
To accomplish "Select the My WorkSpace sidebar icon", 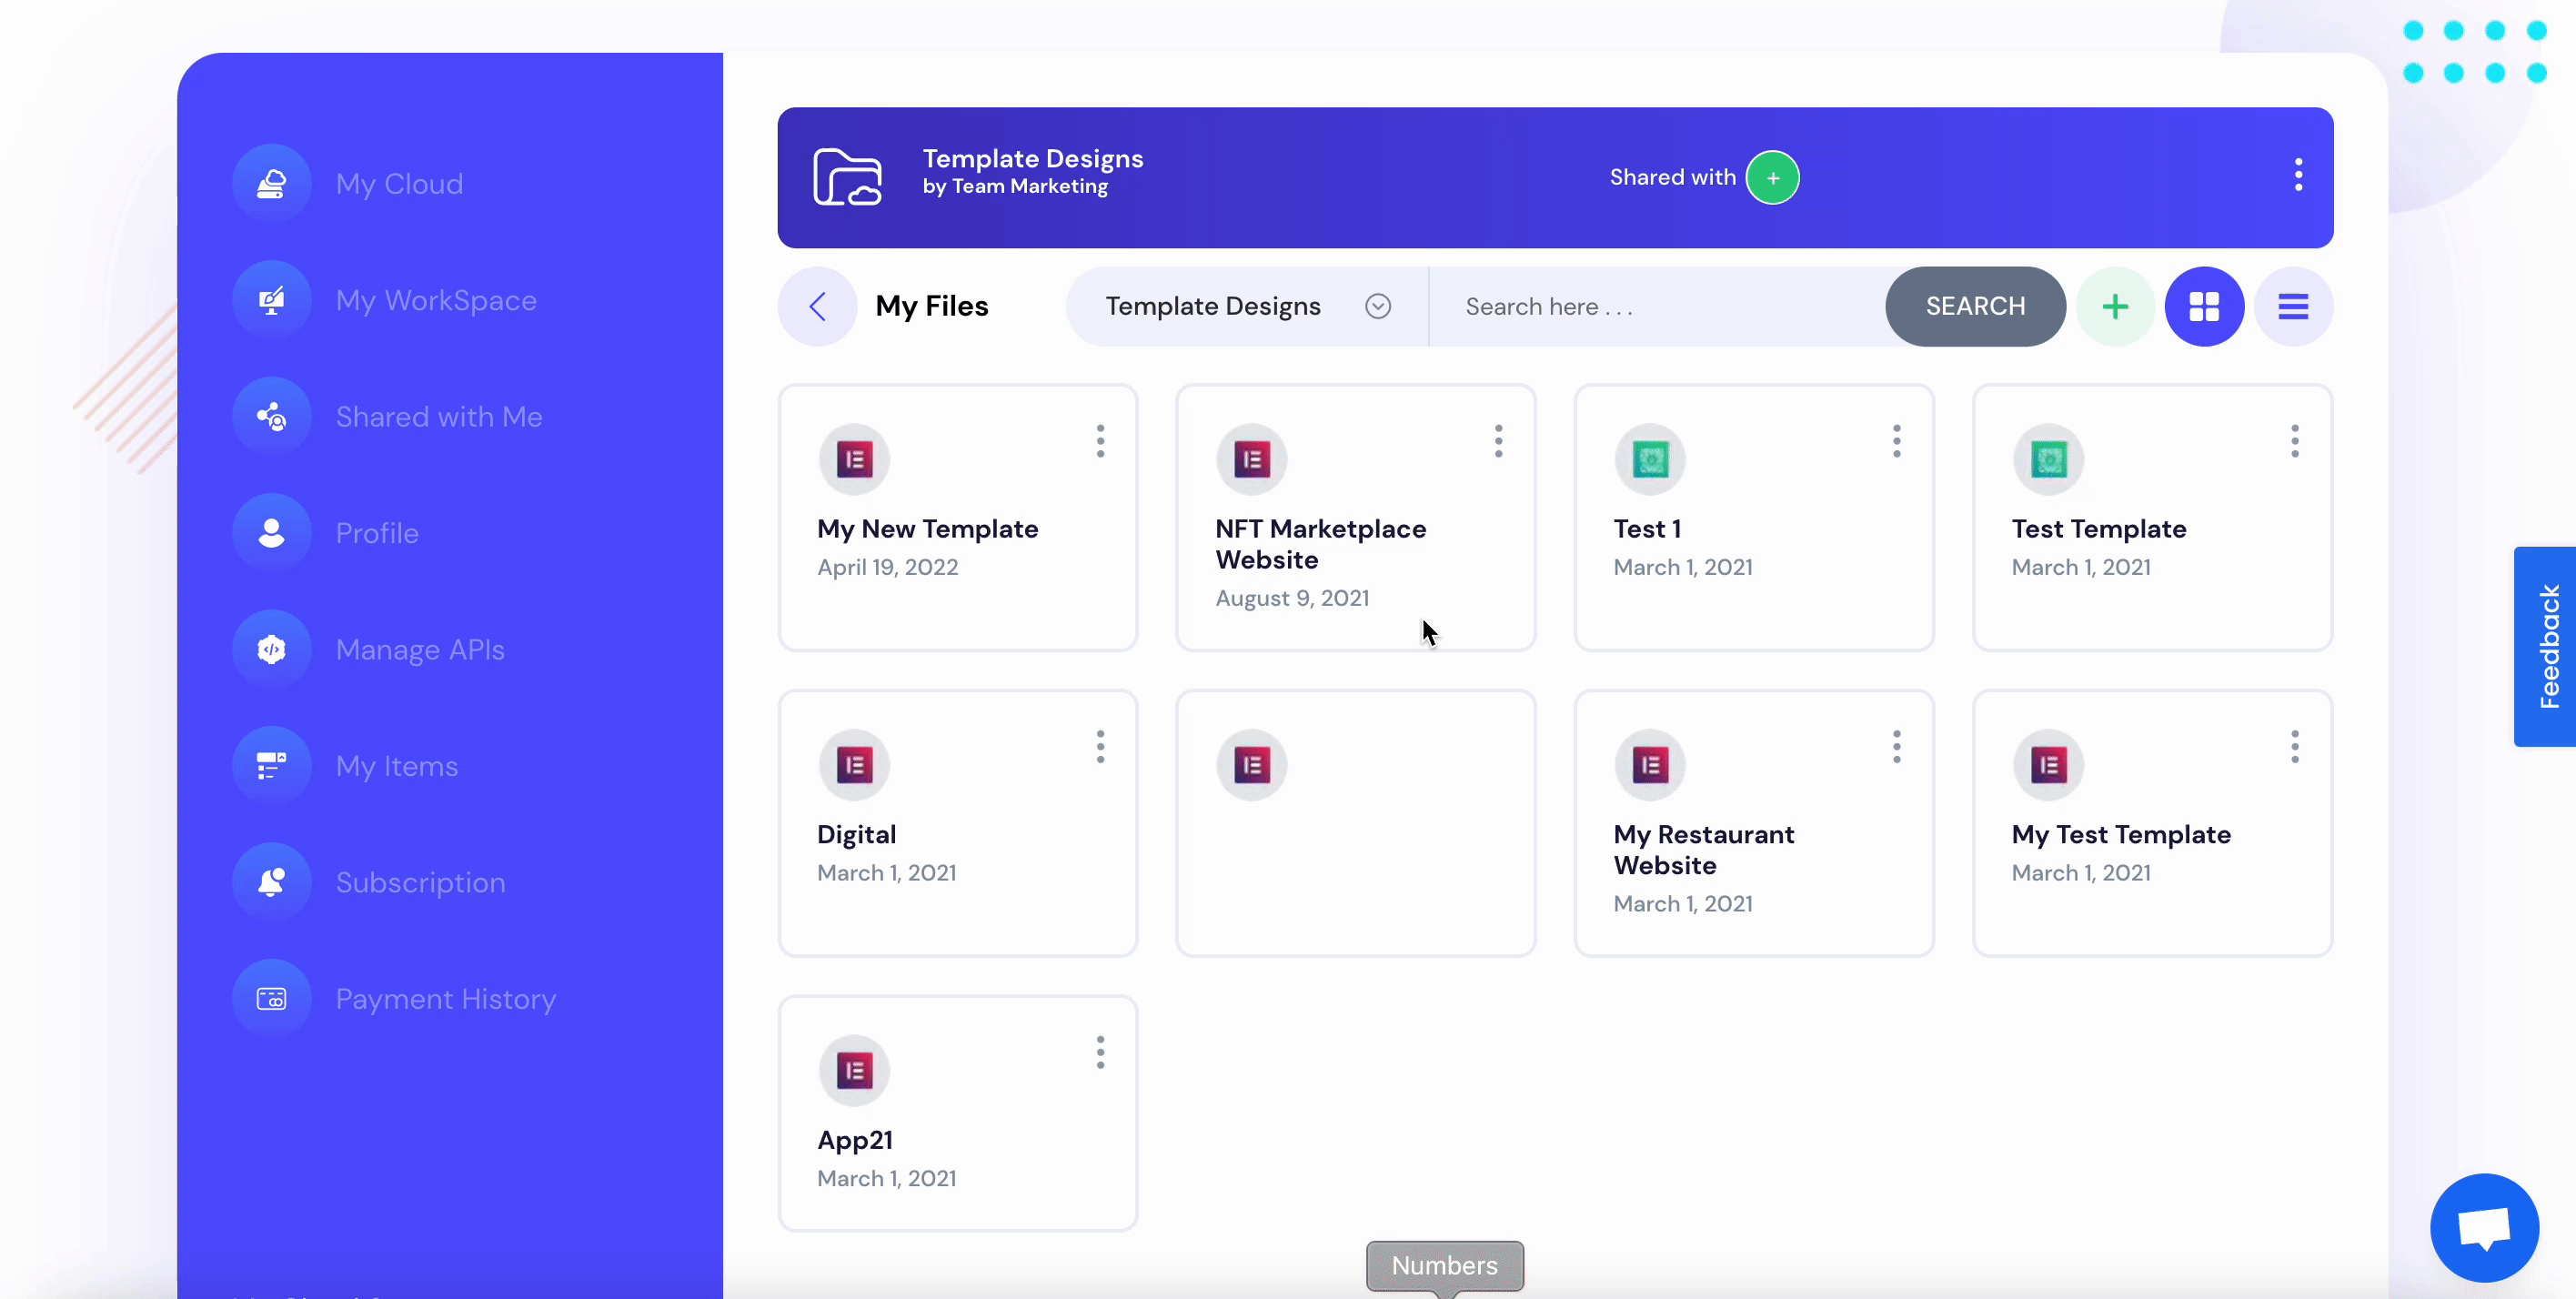I will coord(270,300).
